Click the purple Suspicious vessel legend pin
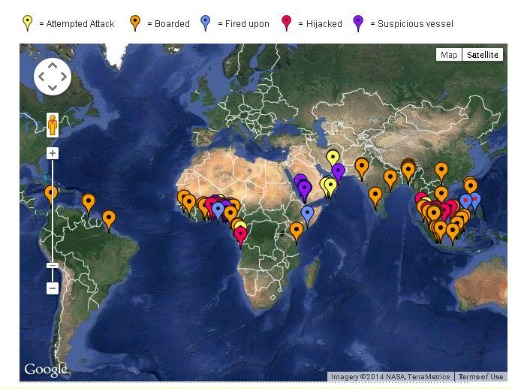The image size is (515, 389). click(358, 23)
